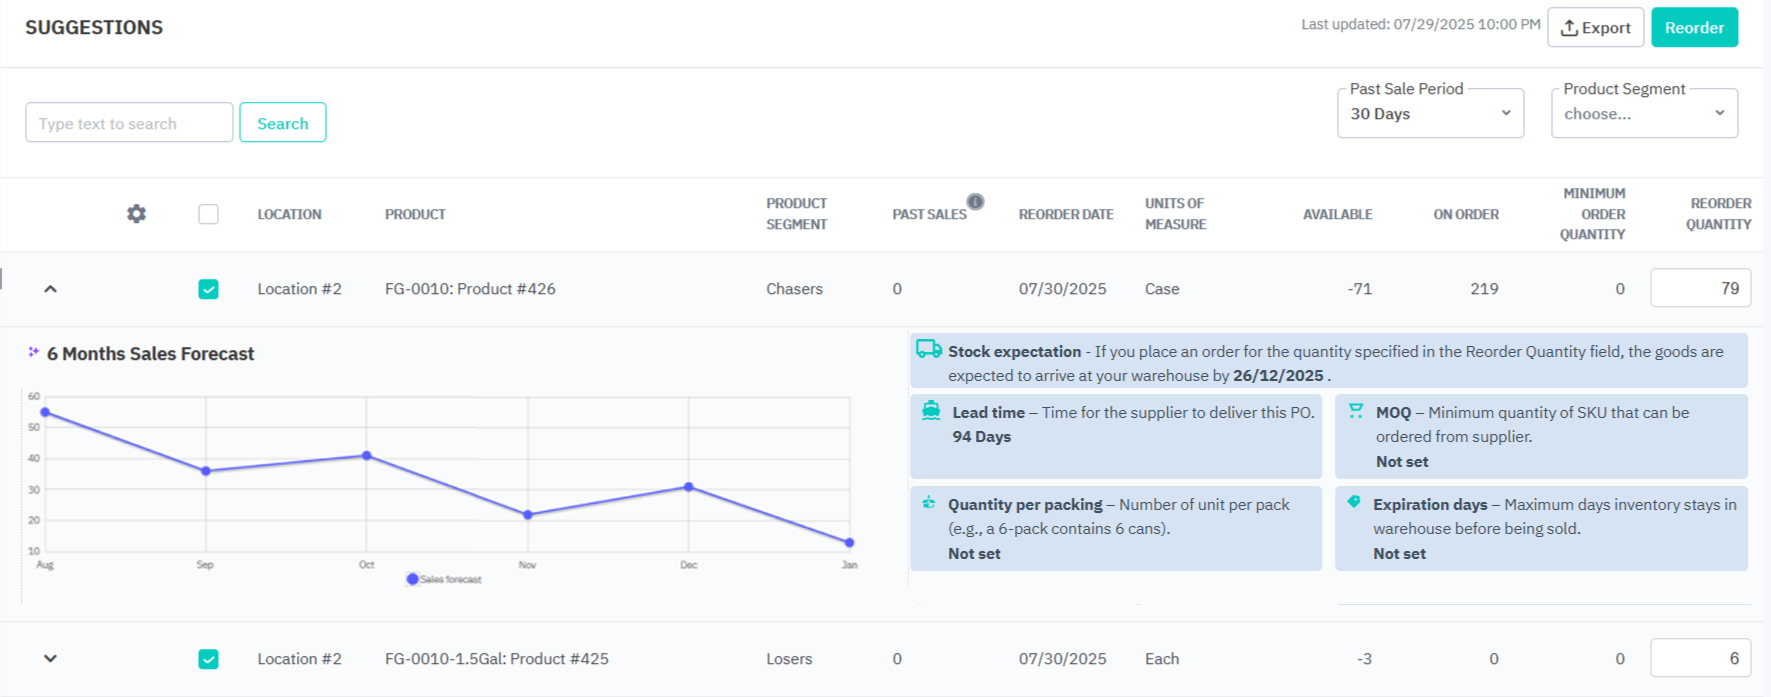This screenshot has width=1771, height=697.
Task: Click the Quantity per packing icon
Action: (x=929, y=503)
